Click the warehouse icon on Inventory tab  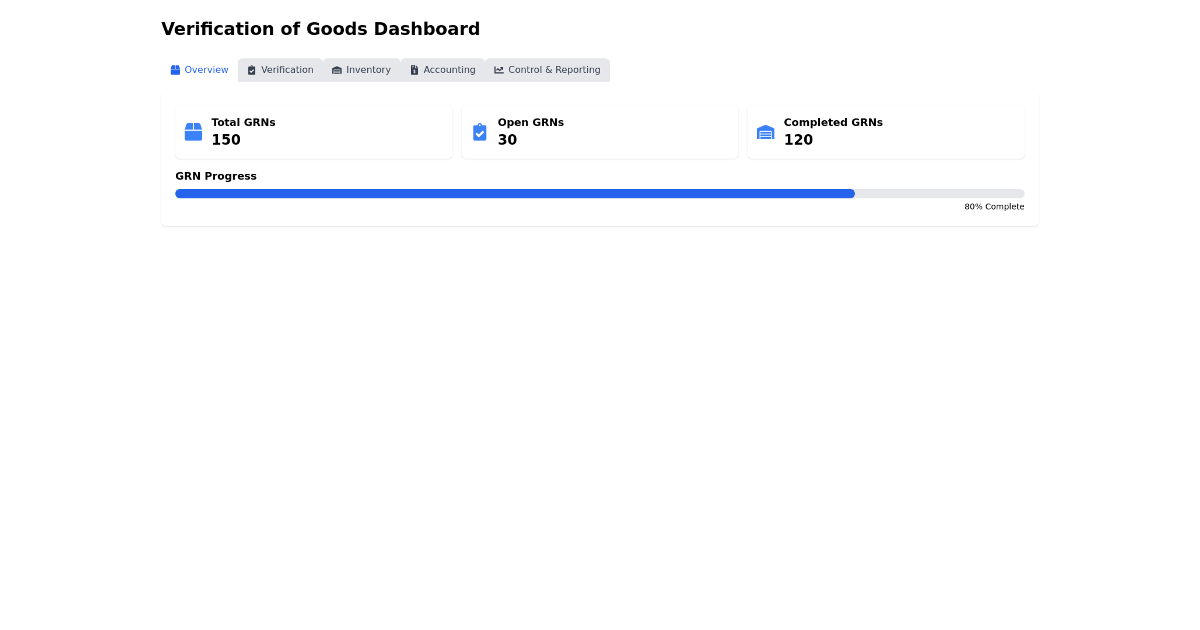337,70
